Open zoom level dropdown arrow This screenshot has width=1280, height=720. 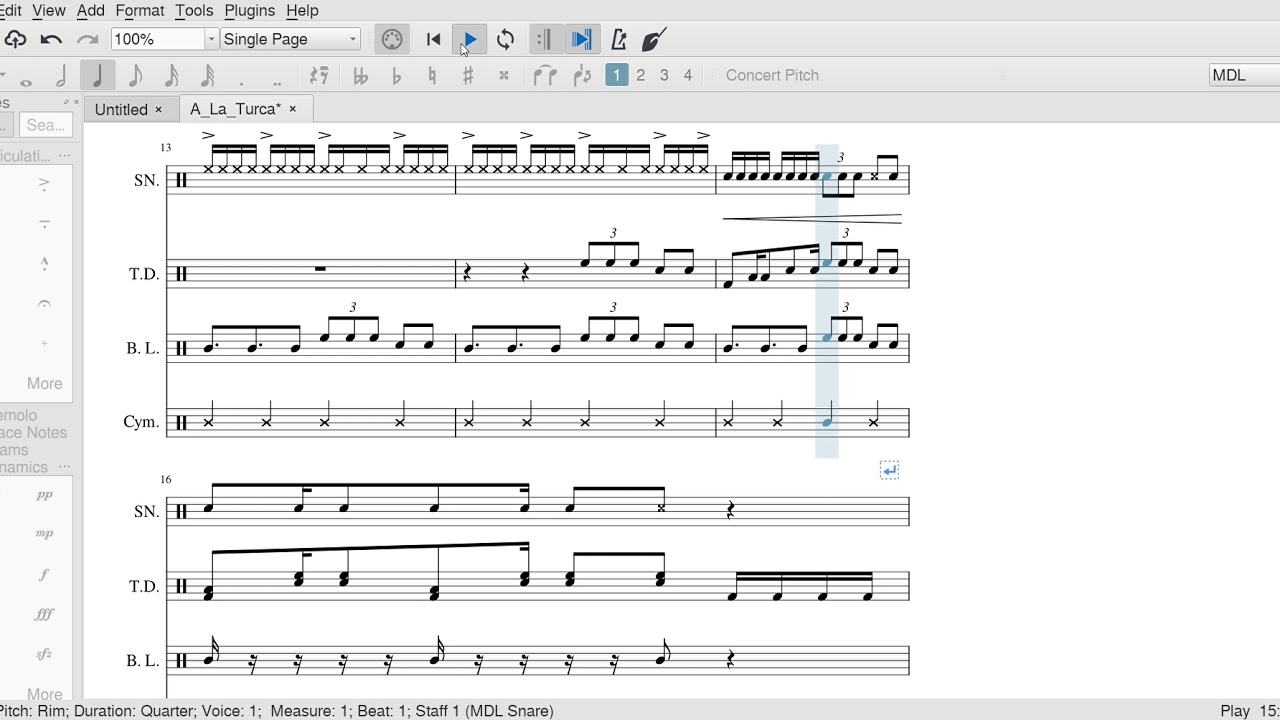tap(211, 39)
